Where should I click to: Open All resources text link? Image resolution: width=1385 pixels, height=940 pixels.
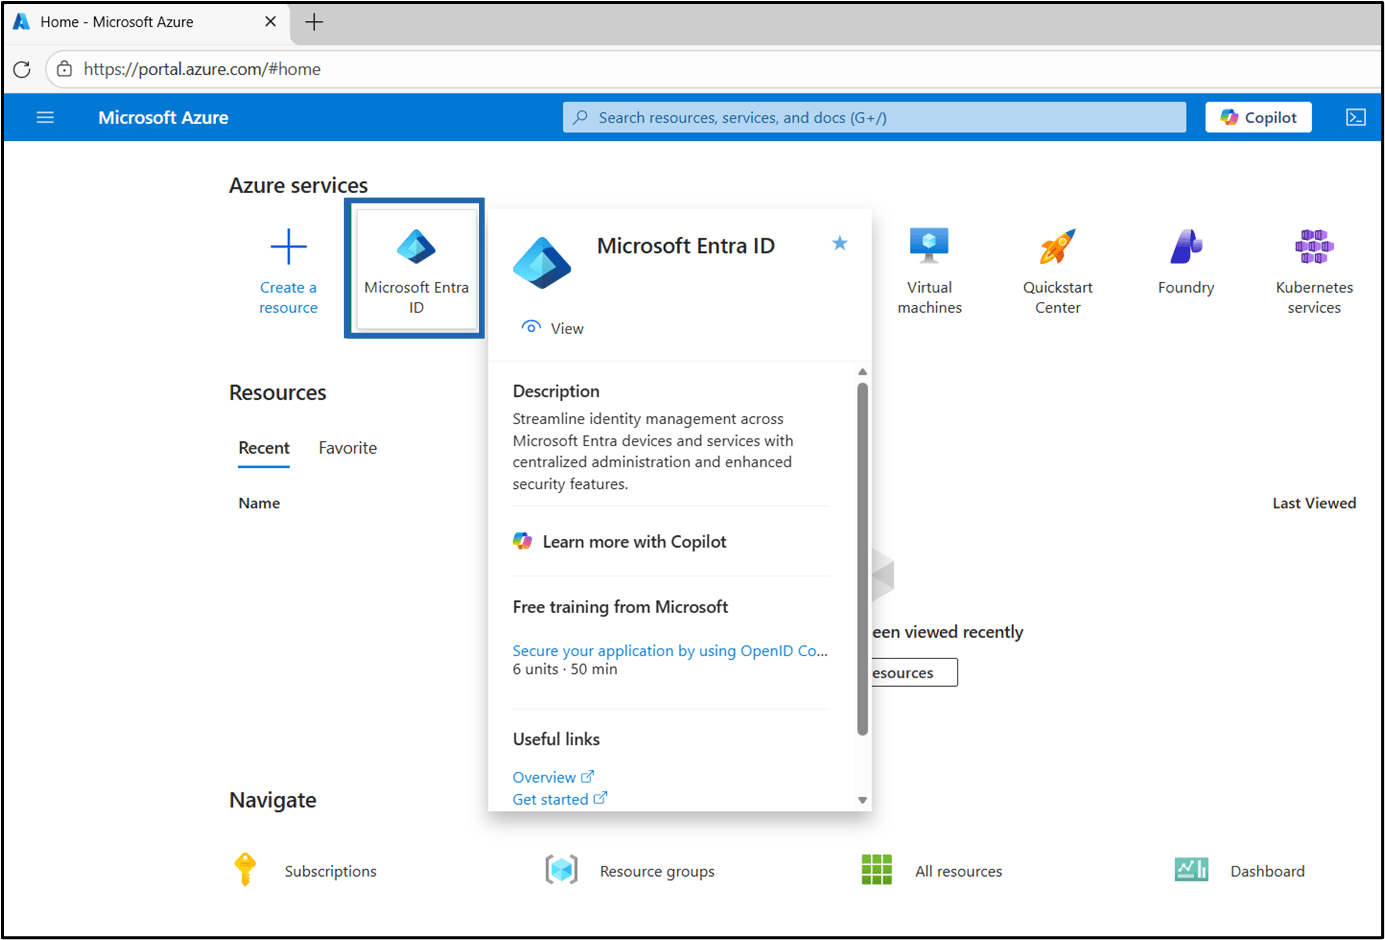click(x=958, y=871)
